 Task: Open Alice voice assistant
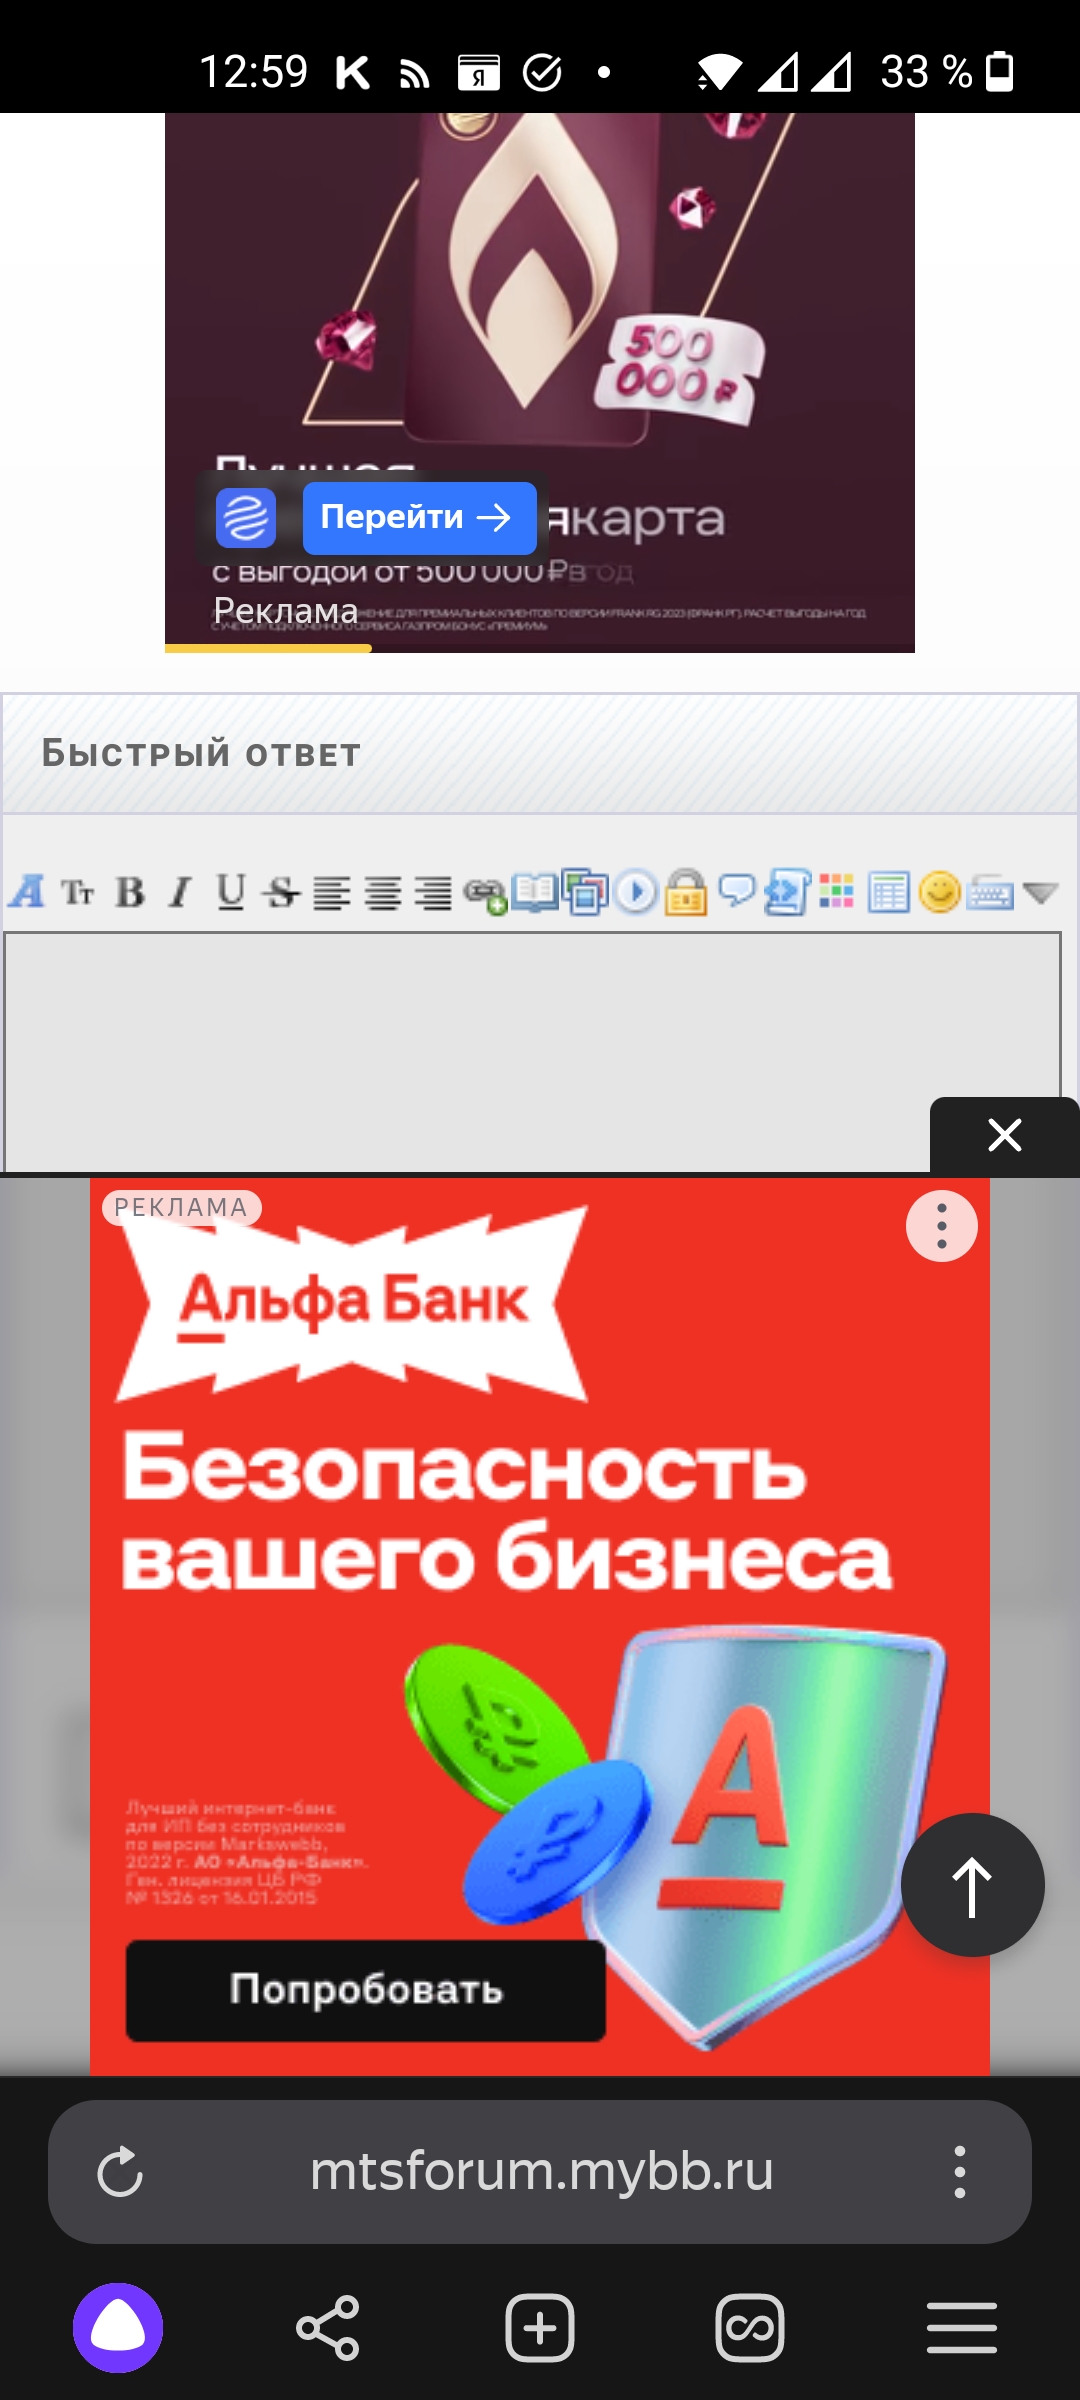coord(118,2328)
